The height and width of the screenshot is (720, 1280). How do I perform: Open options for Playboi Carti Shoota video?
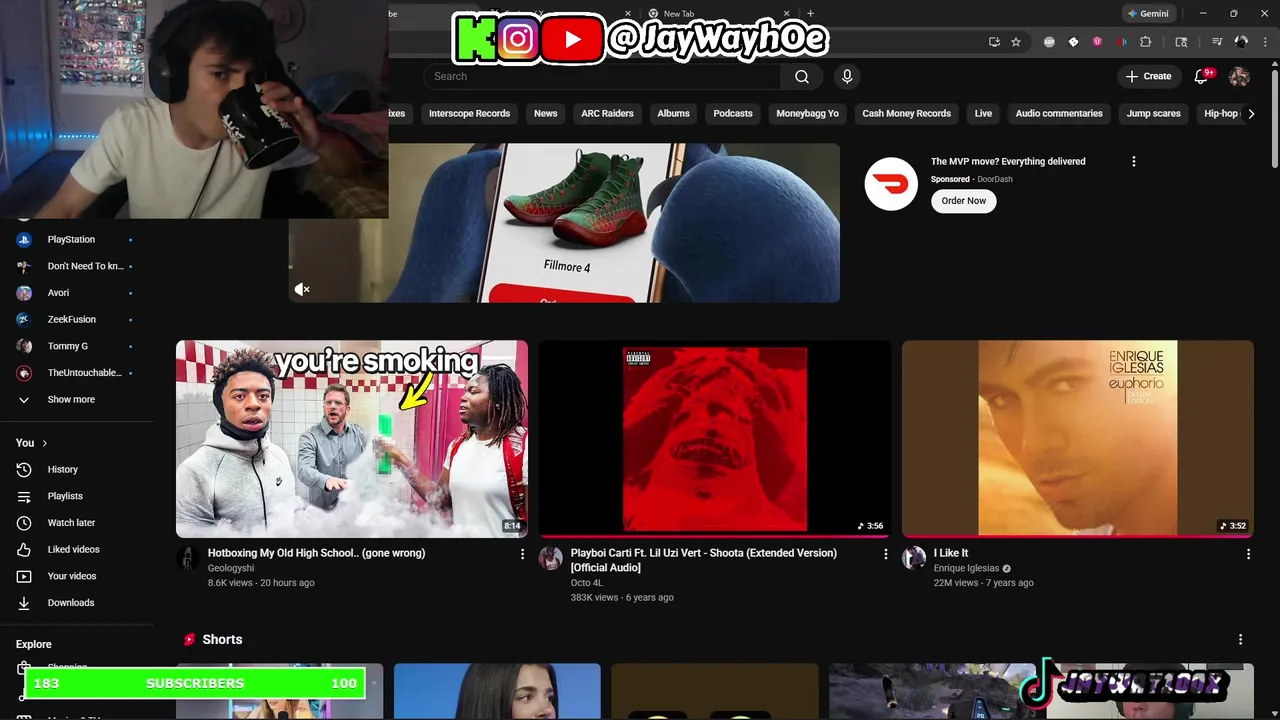pyautogui.click(x=885, y=553)
